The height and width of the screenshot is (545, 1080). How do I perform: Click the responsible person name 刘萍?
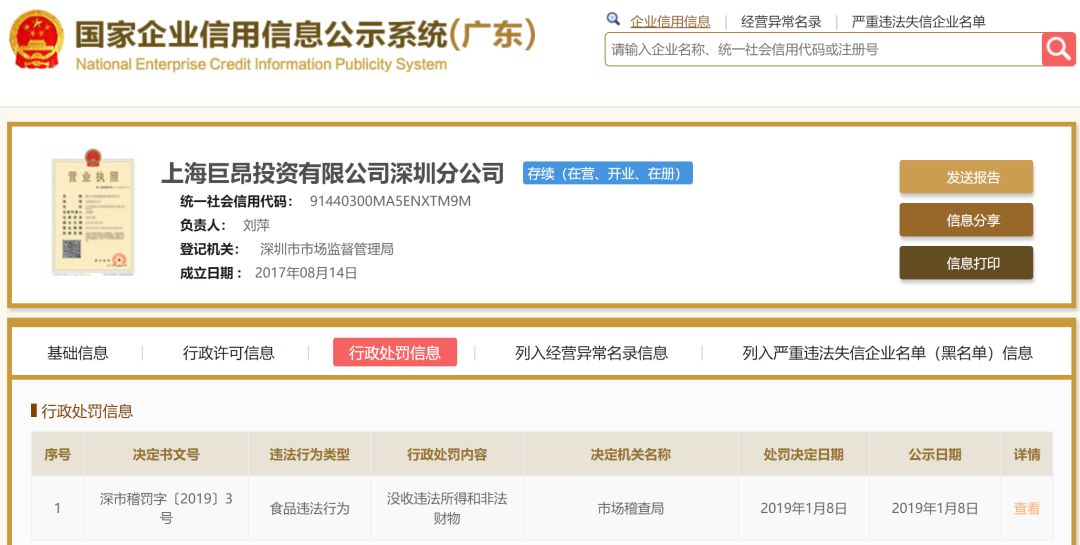(x=257, y=225)
